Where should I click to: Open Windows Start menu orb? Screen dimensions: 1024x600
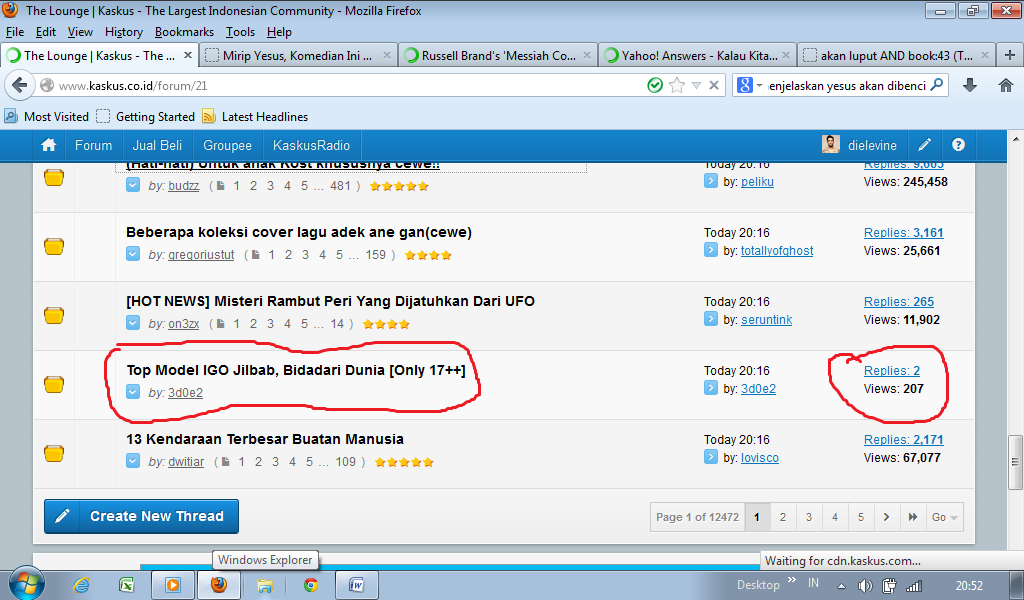[x=26, y=585]
